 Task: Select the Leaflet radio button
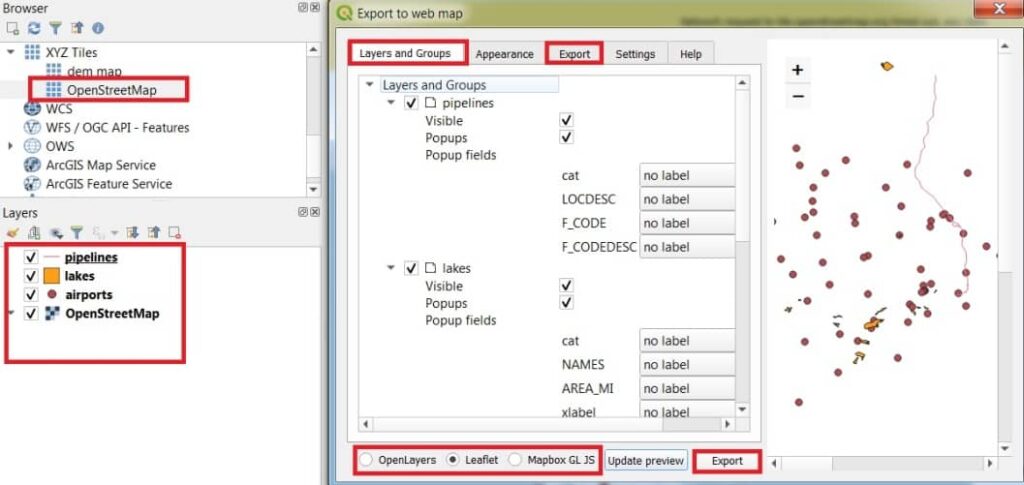tap(453, 460)
